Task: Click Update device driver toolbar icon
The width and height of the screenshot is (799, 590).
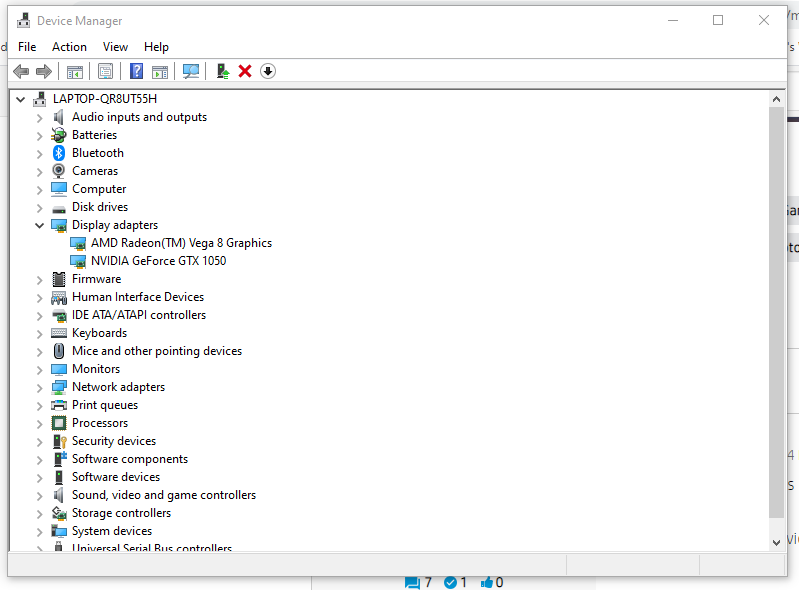Action: [x=223, y=71]
